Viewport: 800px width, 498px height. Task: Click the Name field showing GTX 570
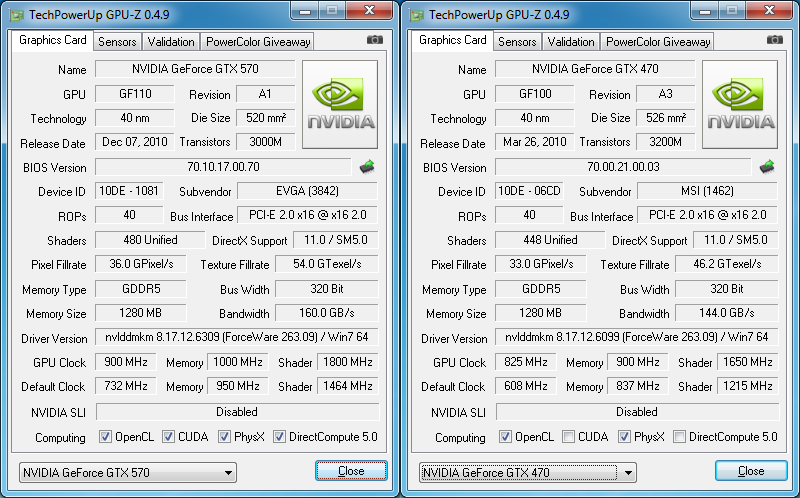click(x=195, y=69)
